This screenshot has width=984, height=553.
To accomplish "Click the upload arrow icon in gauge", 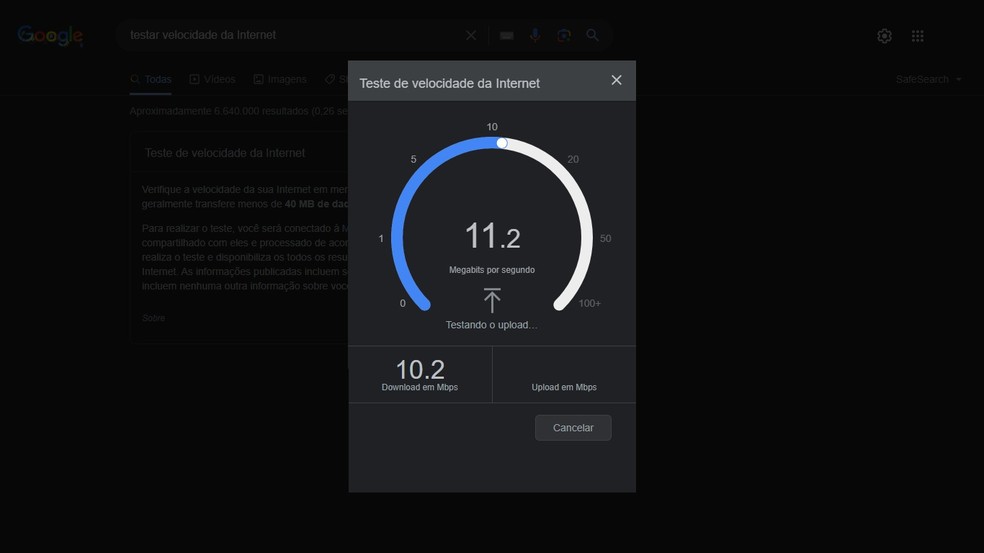I will pos(492,300).
